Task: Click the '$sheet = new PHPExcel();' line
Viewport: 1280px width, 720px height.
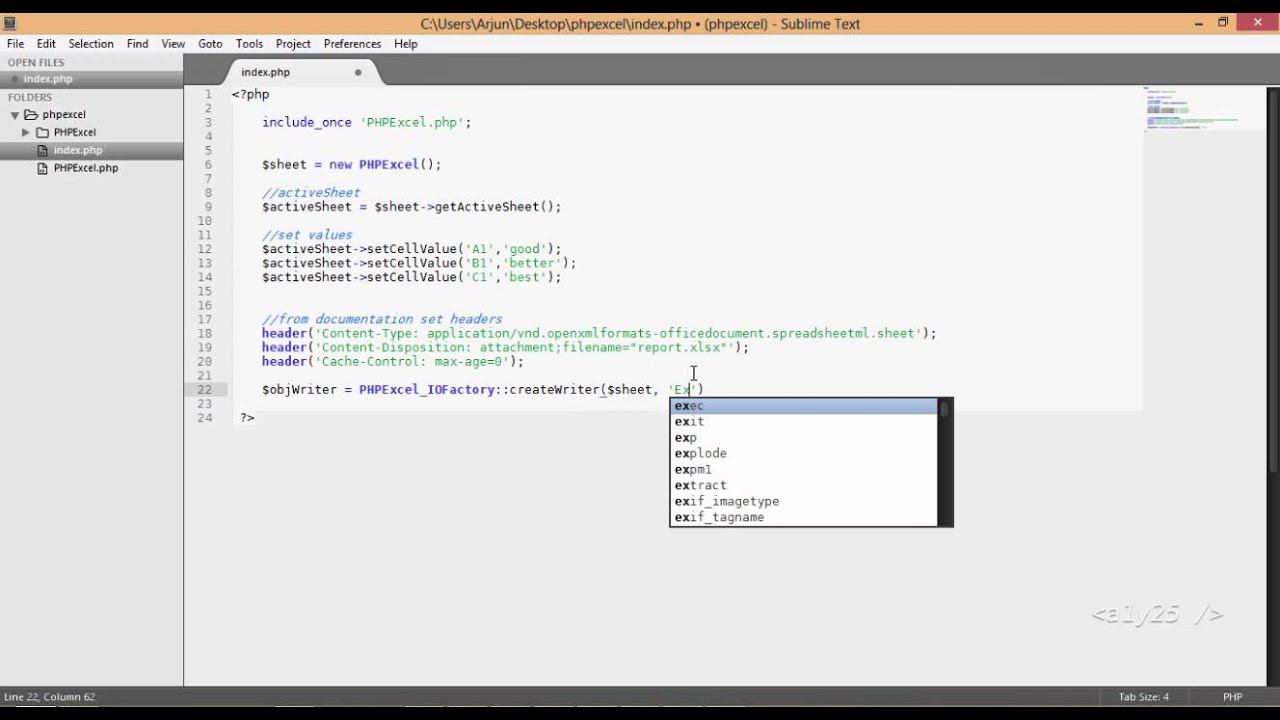Action: coord(351,164)
